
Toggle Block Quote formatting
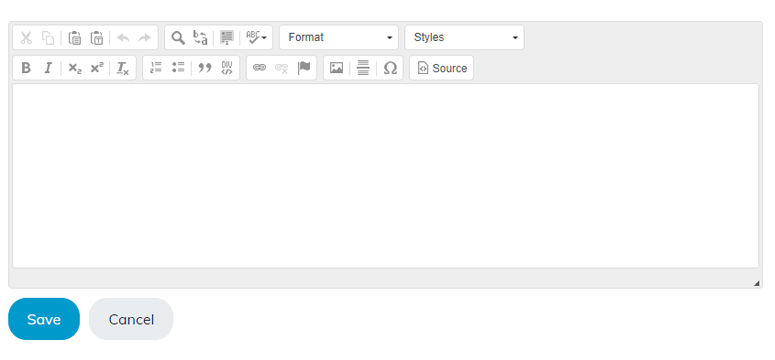tap(205, 68)
